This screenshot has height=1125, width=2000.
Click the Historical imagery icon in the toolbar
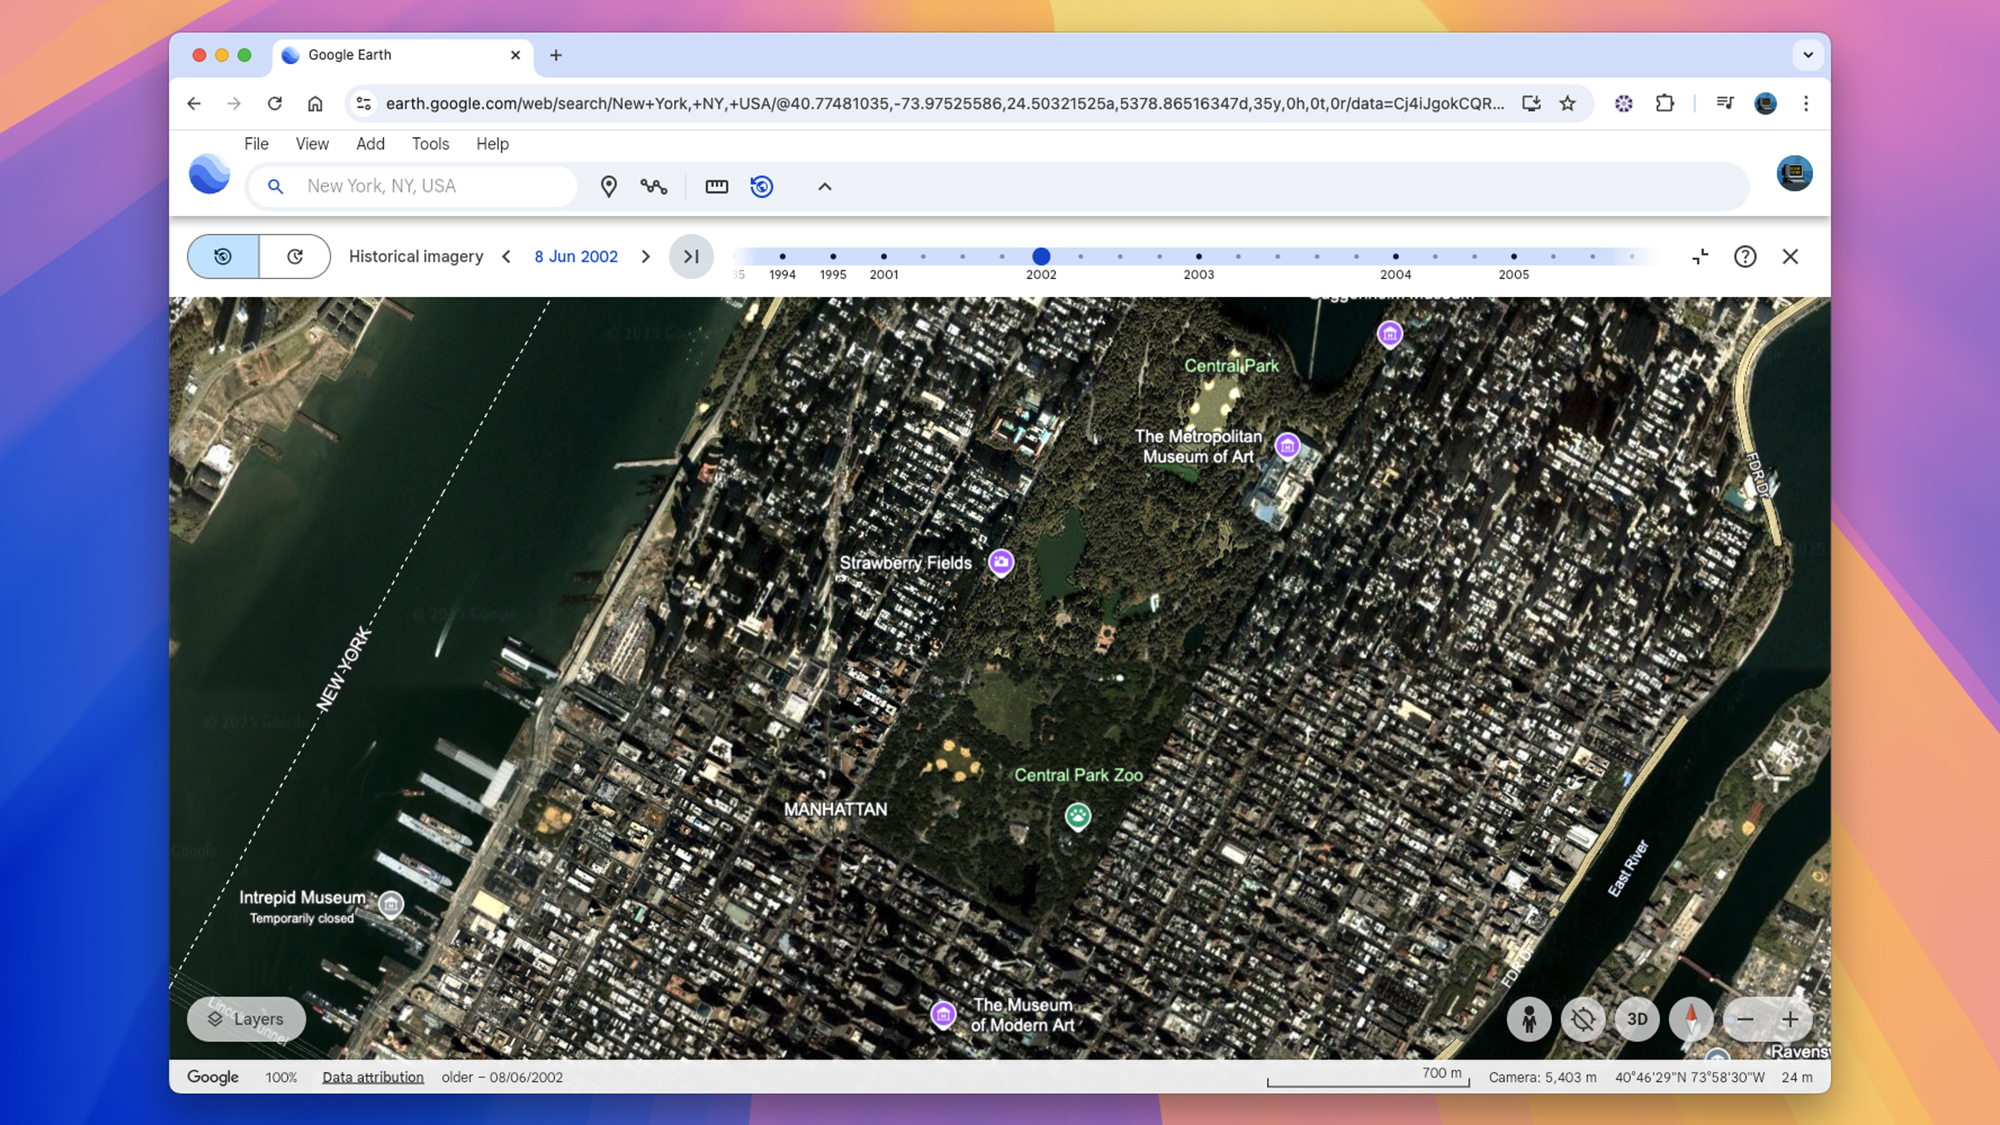[763, 186]
